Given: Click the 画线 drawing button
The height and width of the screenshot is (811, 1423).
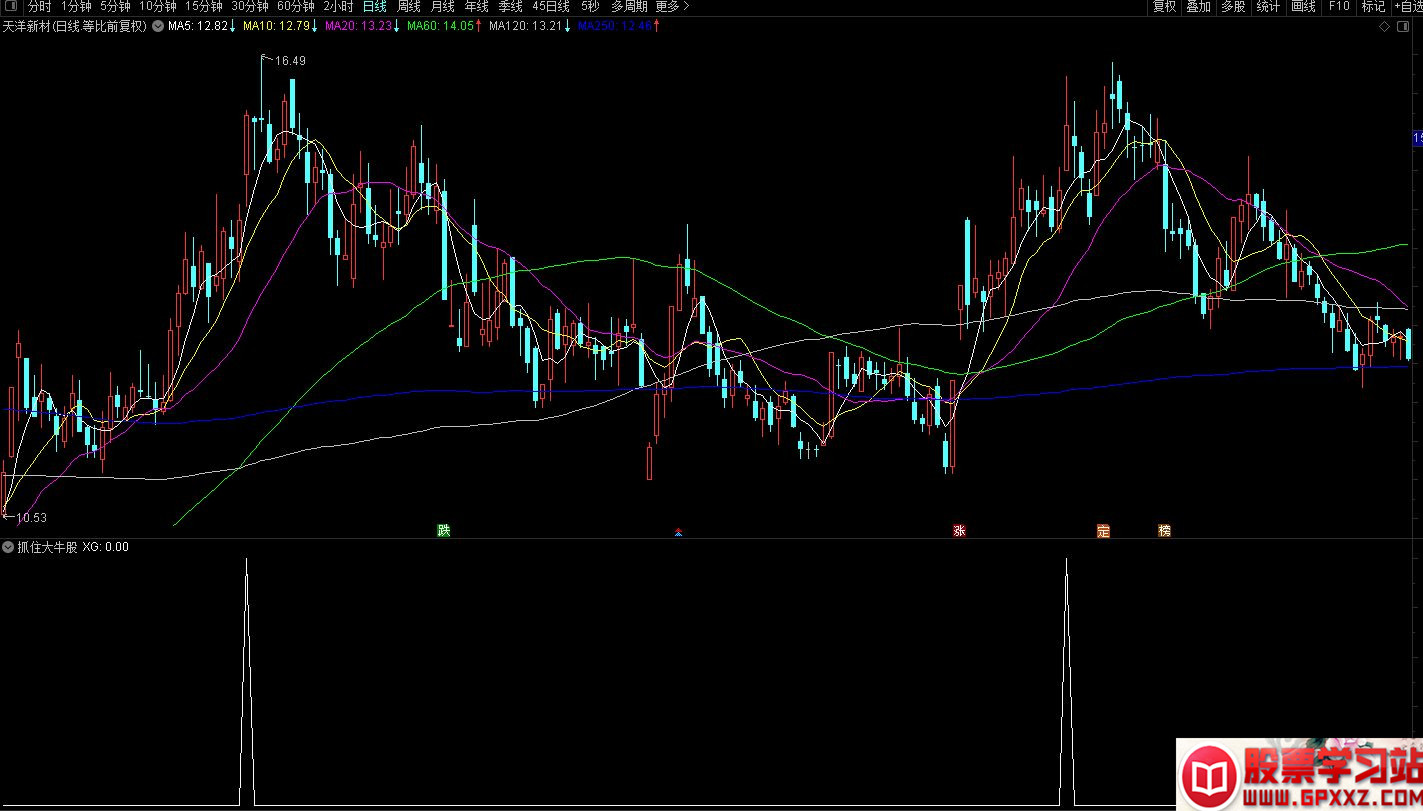Looking at the screenshot, I should pyautogui.click(x=1303, y=6).
